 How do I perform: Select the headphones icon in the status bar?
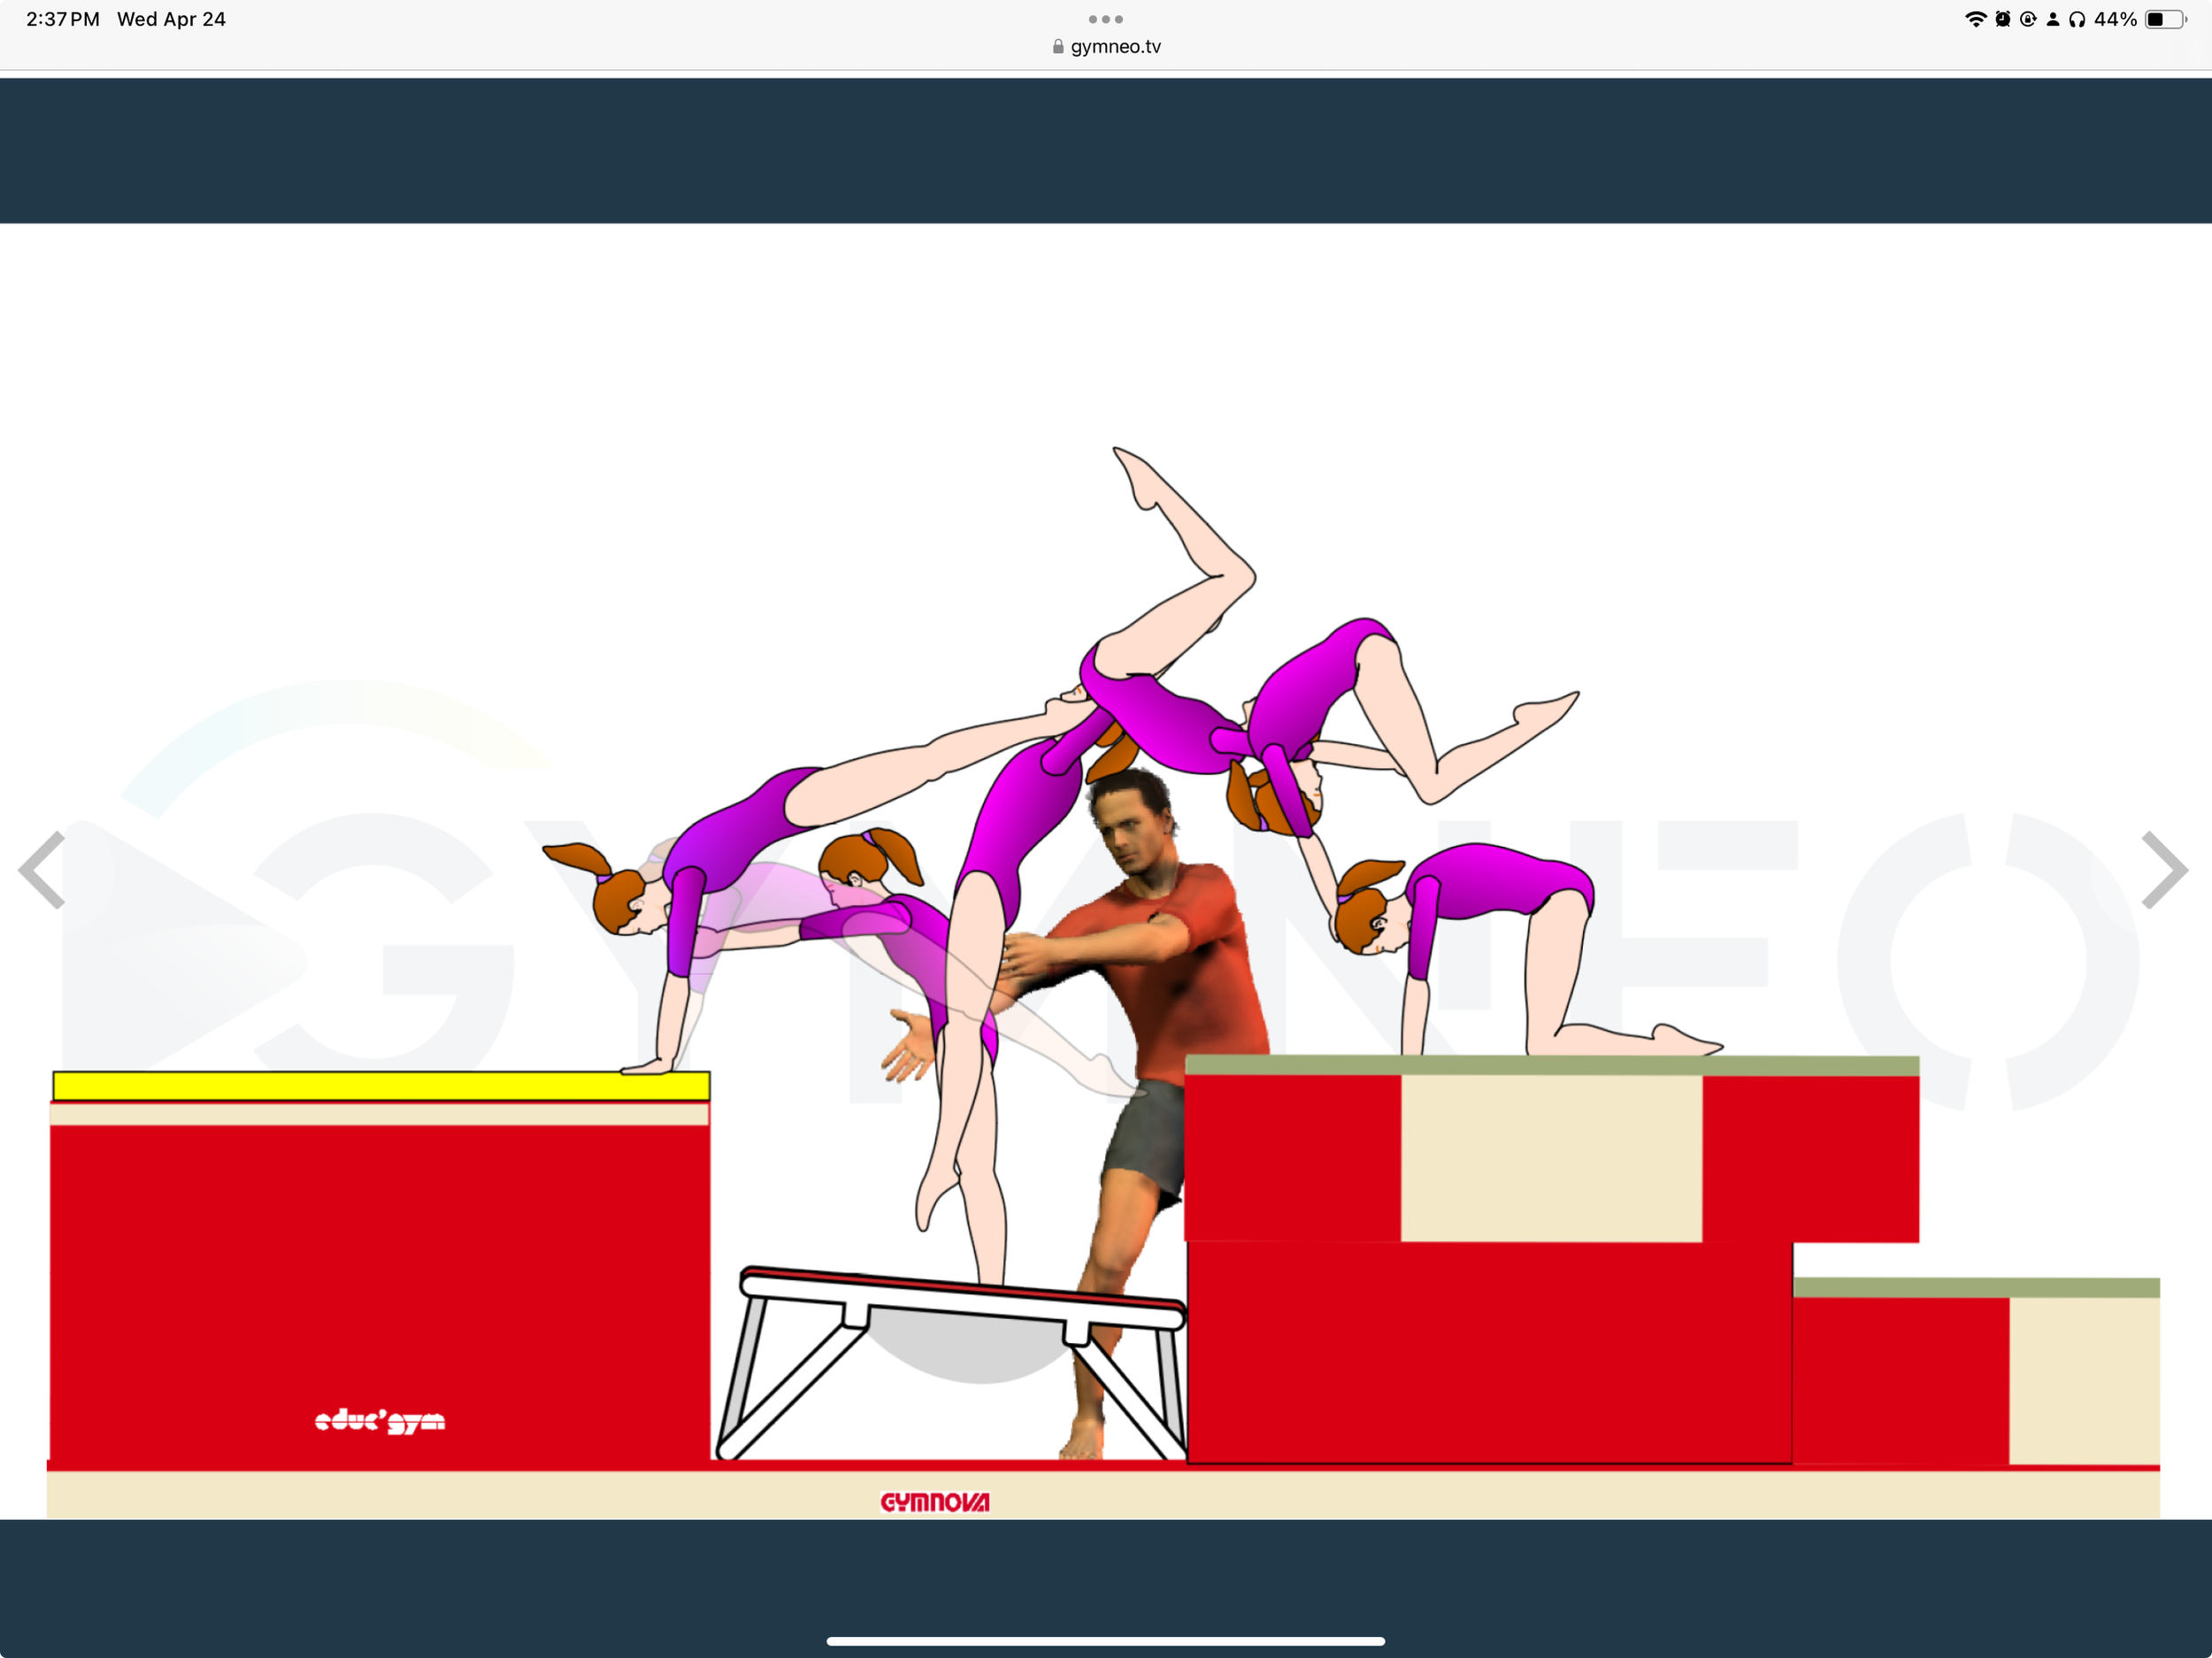(2079, 18)
